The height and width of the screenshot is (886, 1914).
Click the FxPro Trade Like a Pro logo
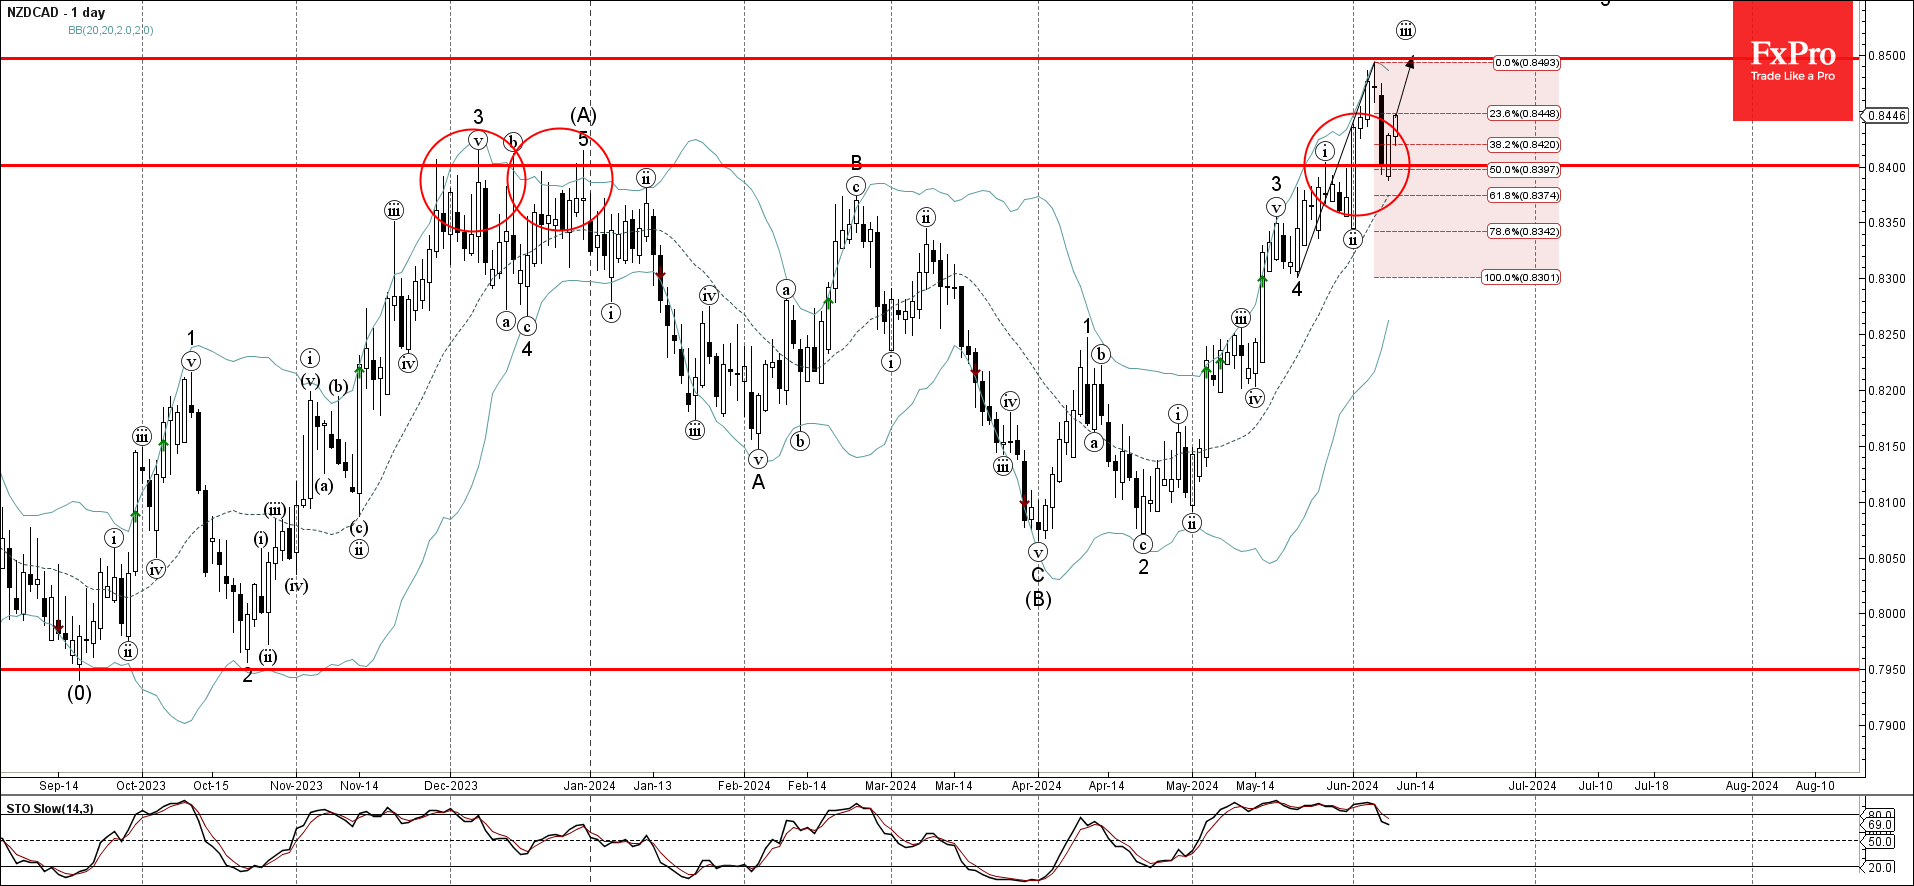pos(1792,61)
